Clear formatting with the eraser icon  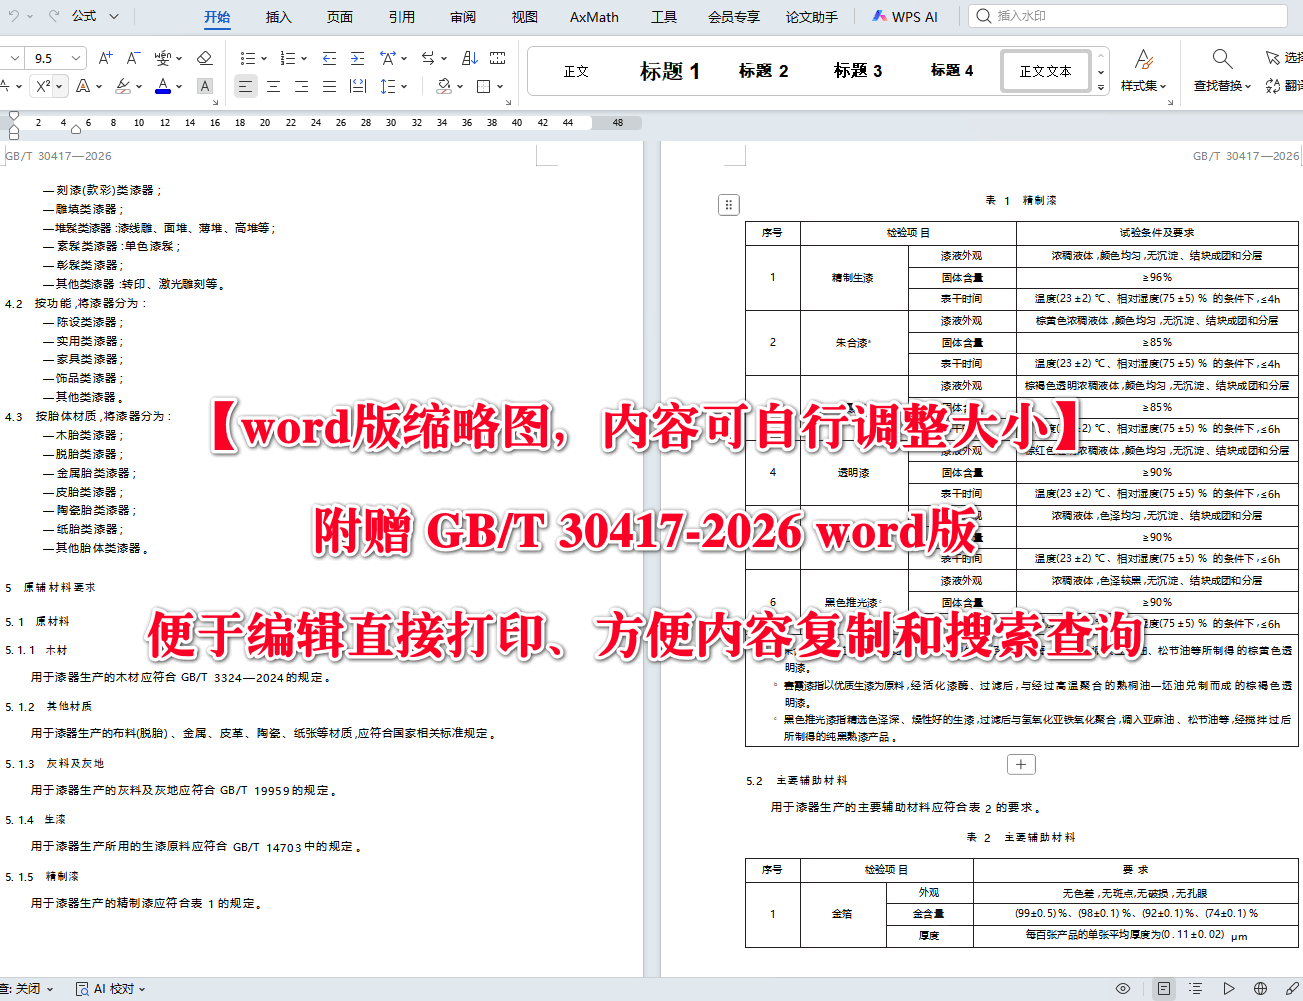click(x=203, y=58)
